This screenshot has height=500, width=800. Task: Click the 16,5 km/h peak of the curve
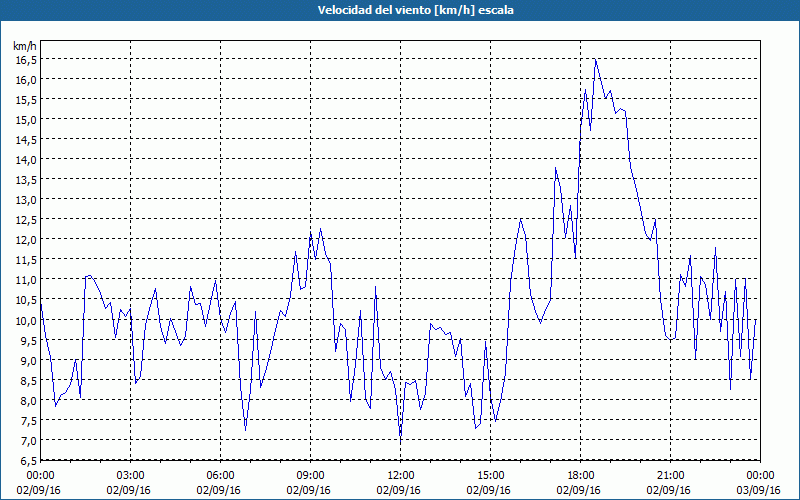(595, 60)
